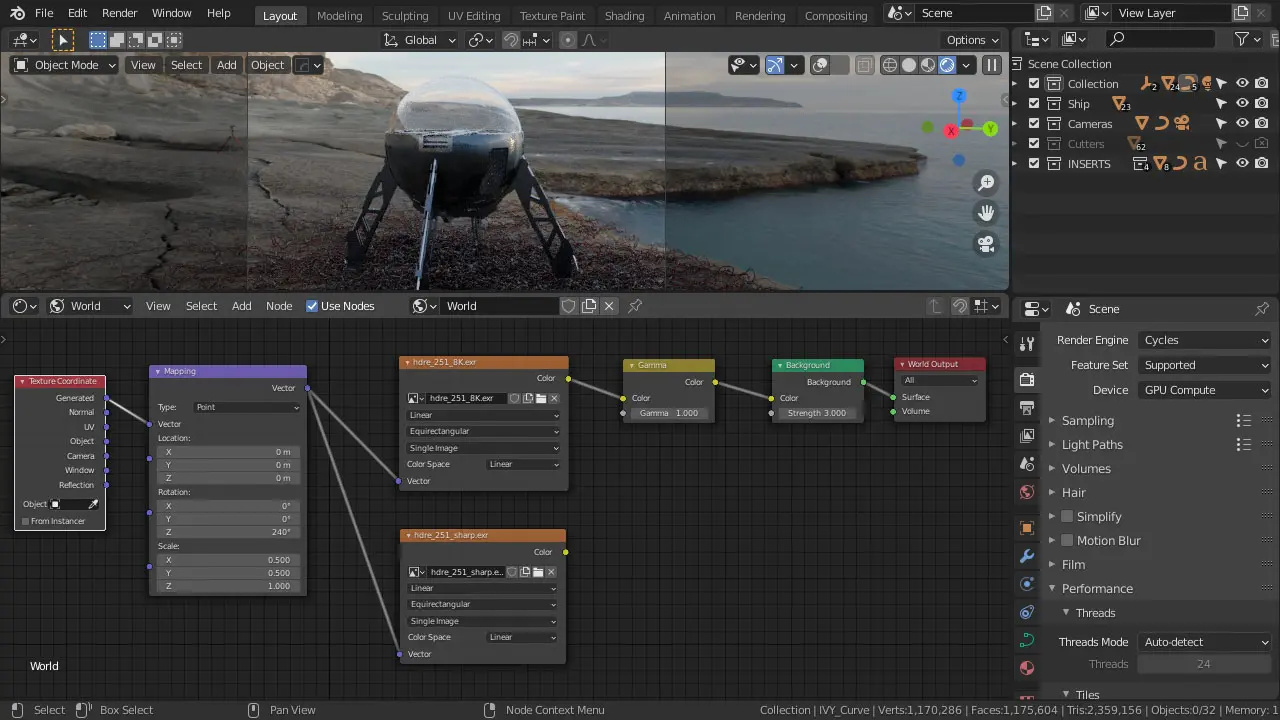Open the Object properties tab icon
Viewport: 1280px width, 720px height.
tap(1027, 528)
